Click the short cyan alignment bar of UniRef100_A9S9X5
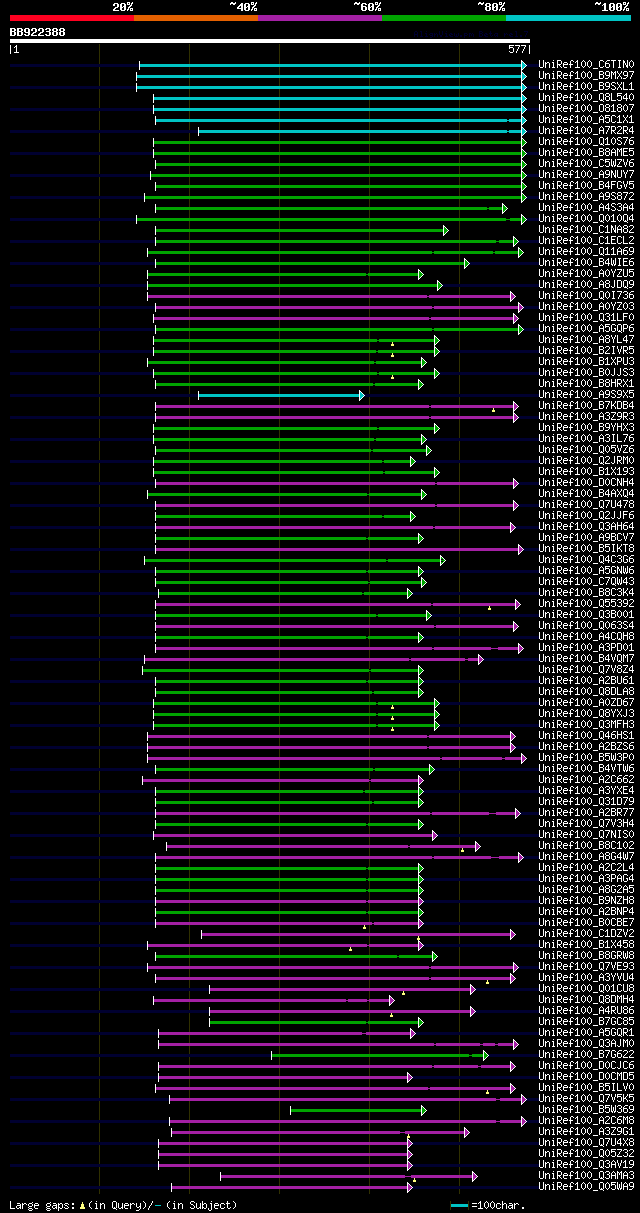Image resolution: width=640 pixels, height=1213 pixels. tap(281, 395)
